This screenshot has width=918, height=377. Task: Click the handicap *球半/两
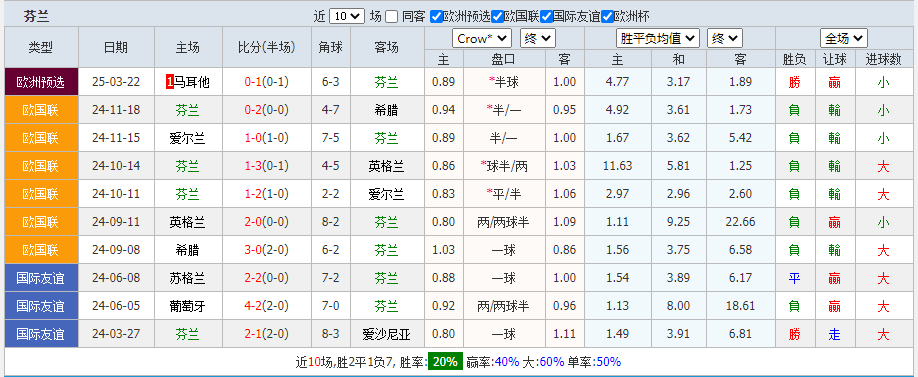[x=503, y=166]
